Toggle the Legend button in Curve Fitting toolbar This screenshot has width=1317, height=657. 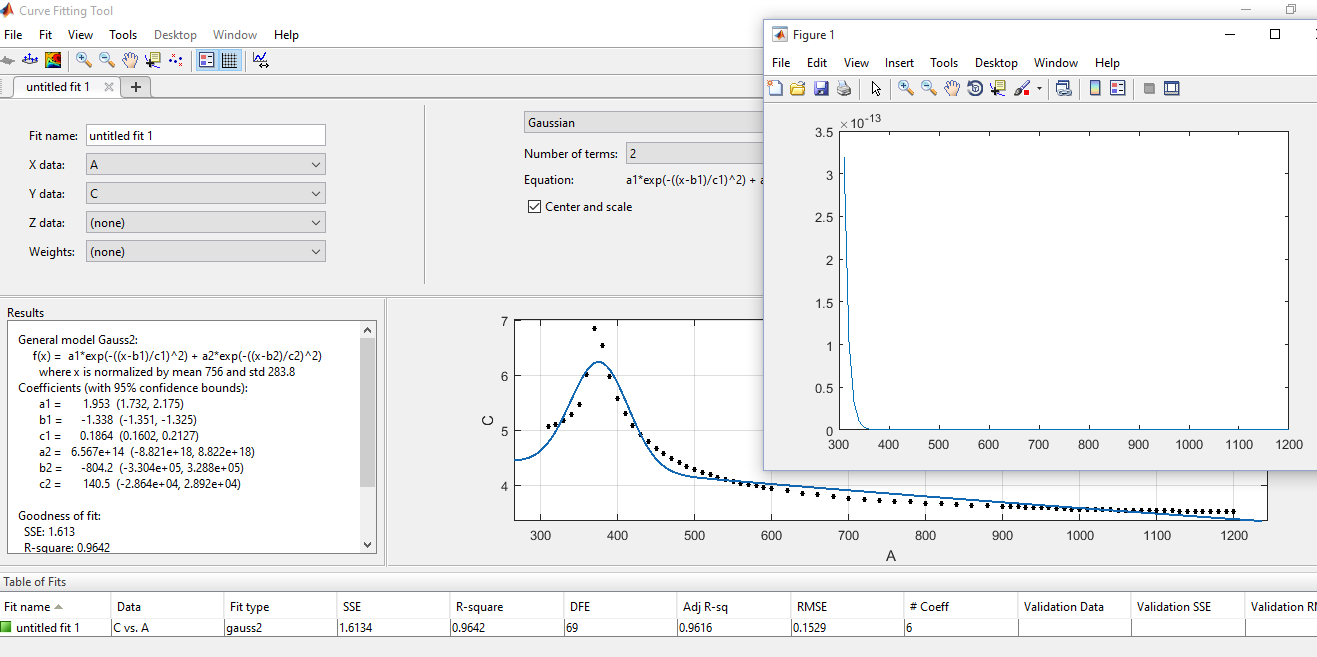(x=207, y=60)
